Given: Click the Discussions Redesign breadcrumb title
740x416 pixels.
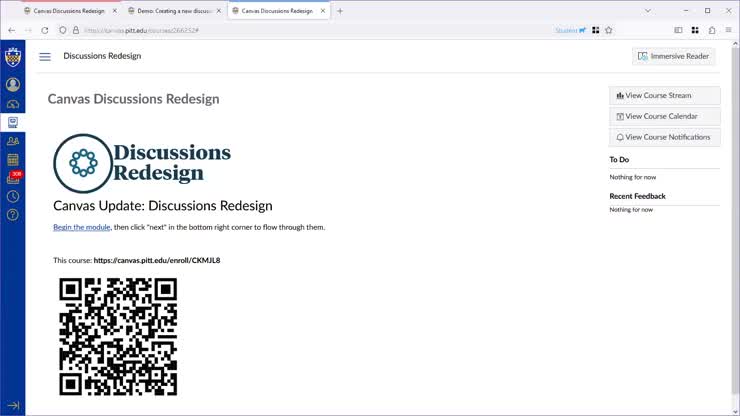Looking at the screenshot, I should [x=102, y=56].
